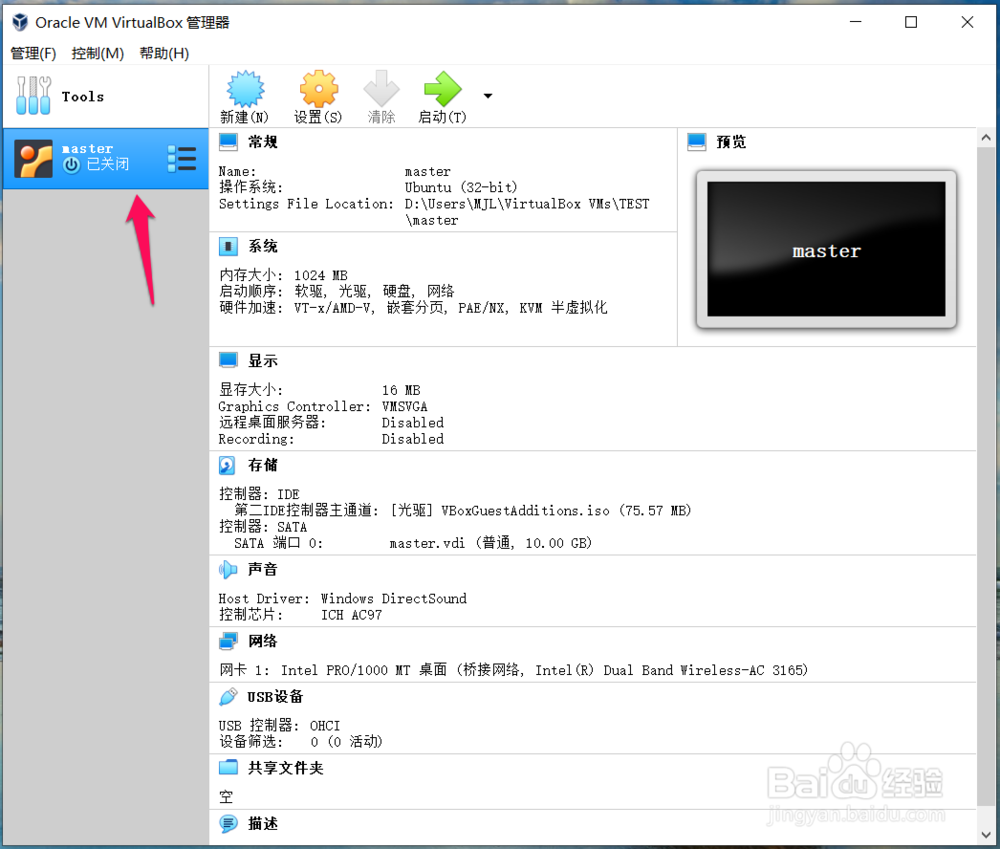Open the 管理(F) menu
This screenshot has width=1000, height=849.
click(x=33, y=53)
